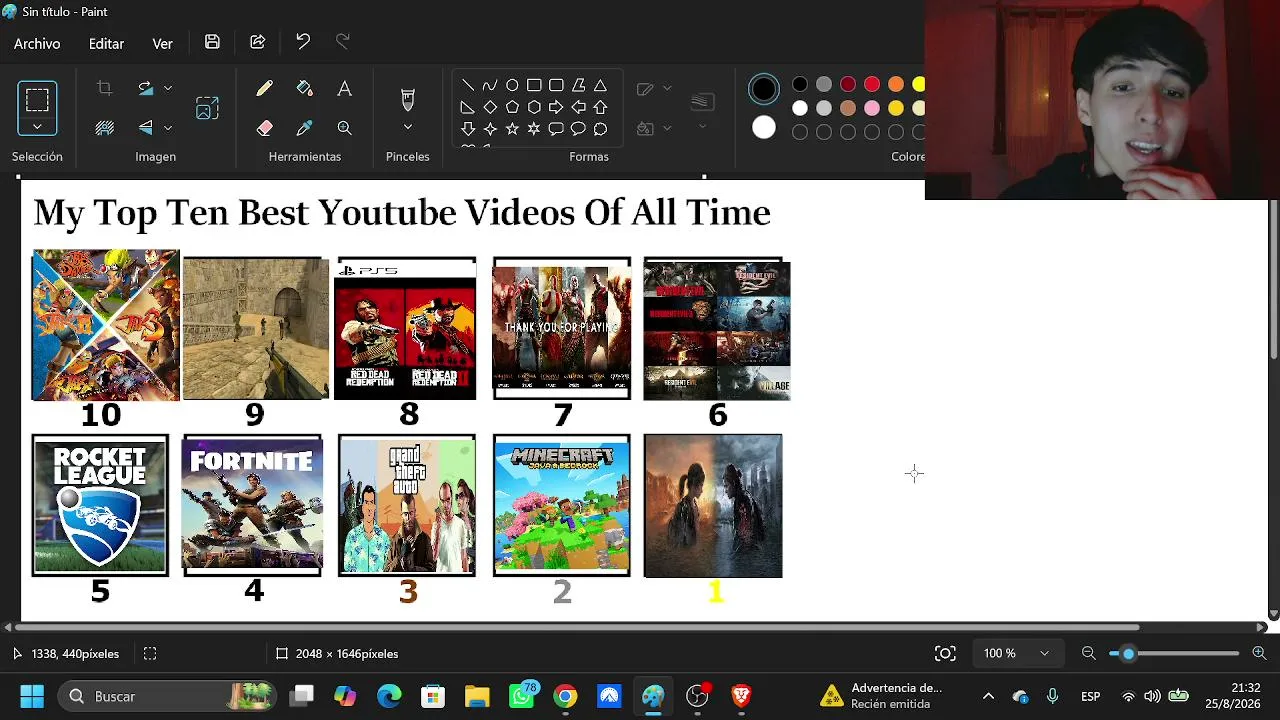Click the "2048 × 1646píxeles" canvas size text

click(x=347, y=653)
